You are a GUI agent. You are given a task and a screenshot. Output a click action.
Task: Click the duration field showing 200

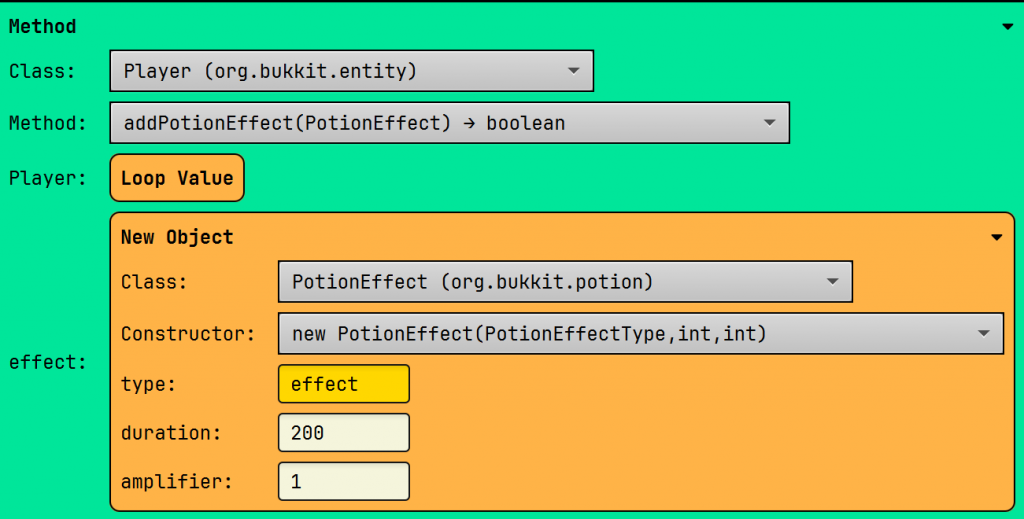pyautogui.click(x=343, y=433)
